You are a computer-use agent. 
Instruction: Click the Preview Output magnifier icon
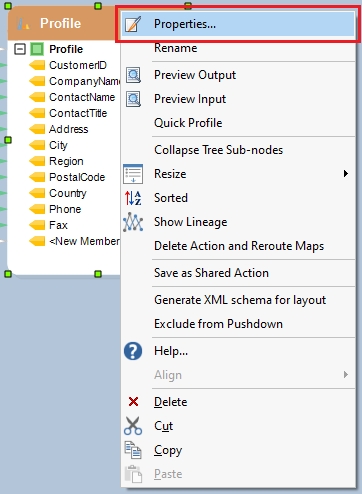(133, 75)
